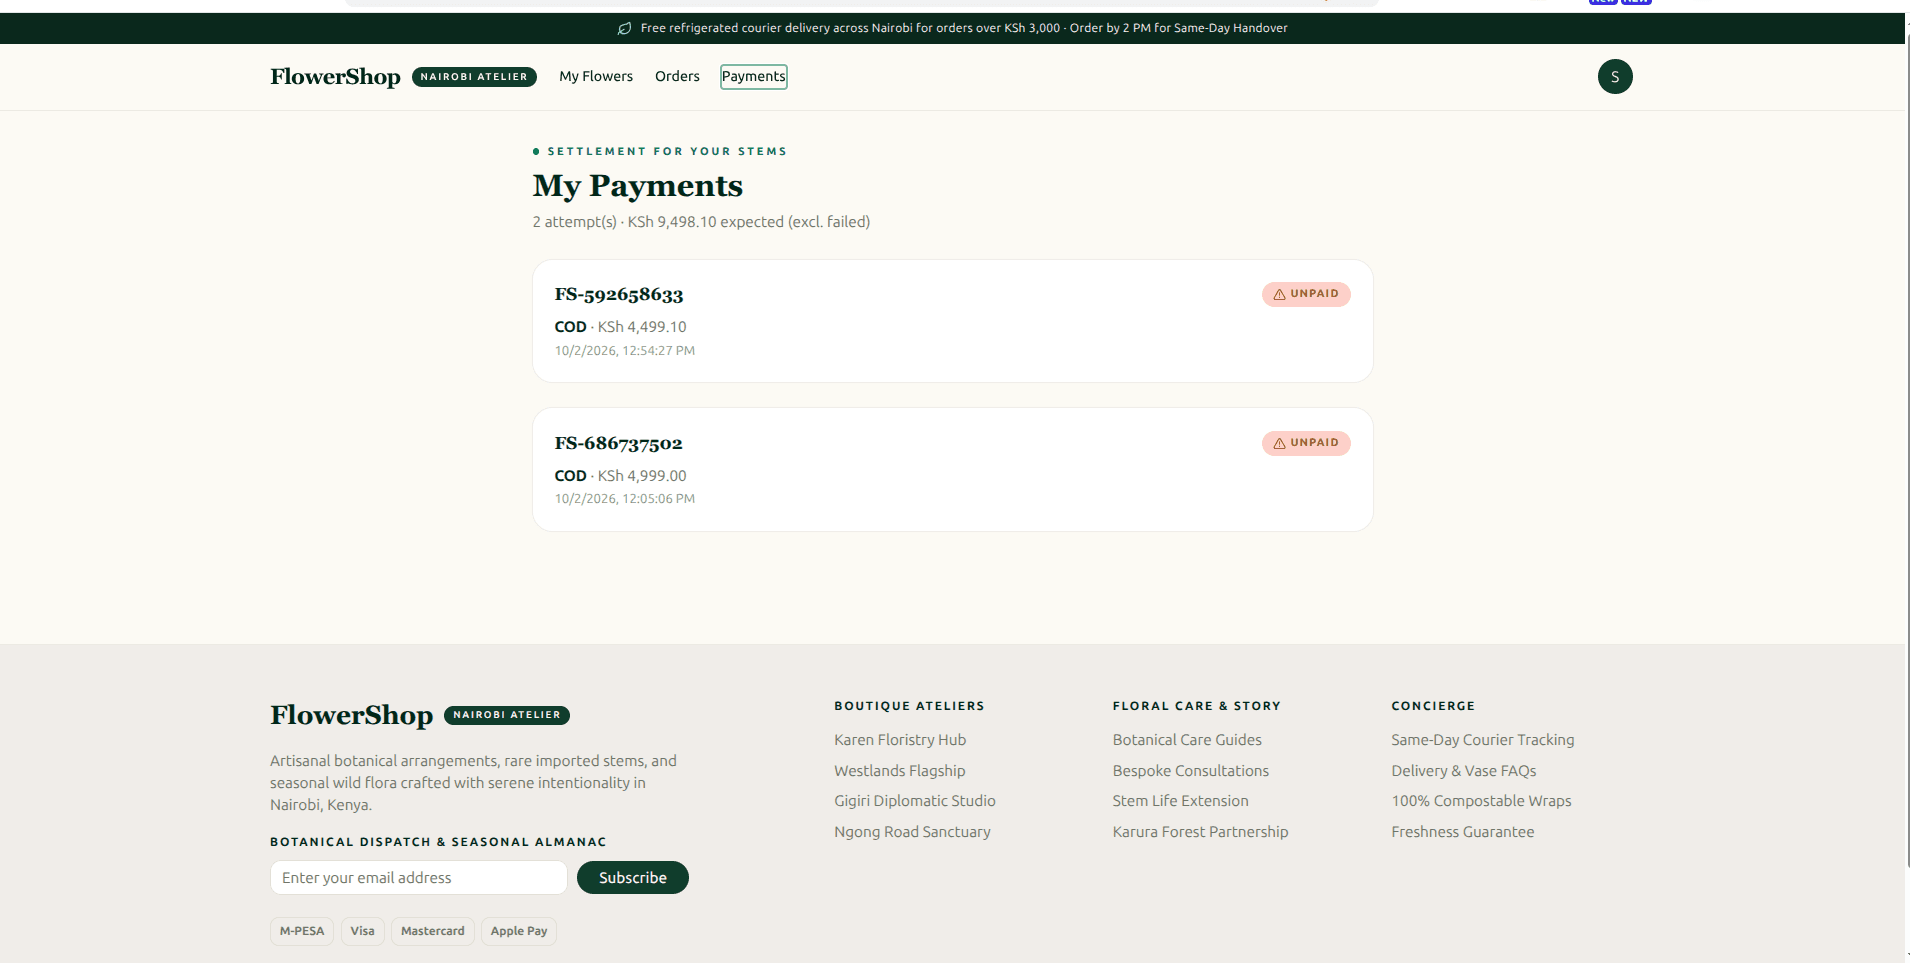
Task: Select the Apple Pay payment badge
Action: pos(519,931)
